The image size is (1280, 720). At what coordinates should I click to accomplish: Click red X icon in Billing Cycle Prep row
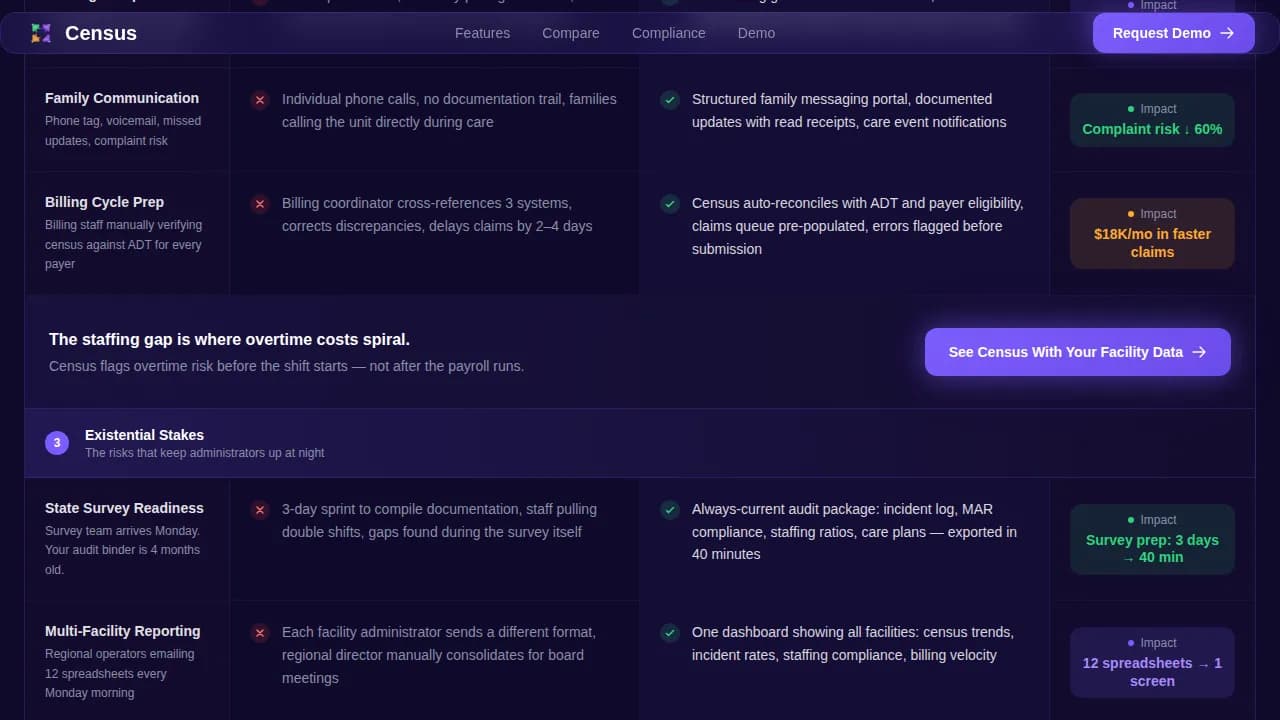[x=260, y=204]
